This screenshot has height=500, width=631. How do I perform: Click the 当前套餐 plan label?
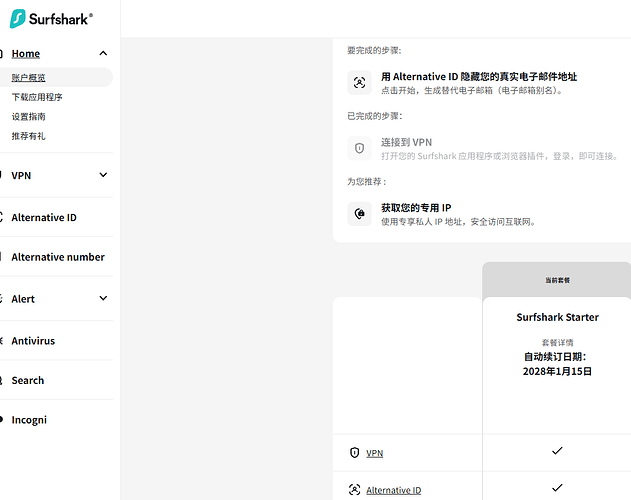(557, 280)
